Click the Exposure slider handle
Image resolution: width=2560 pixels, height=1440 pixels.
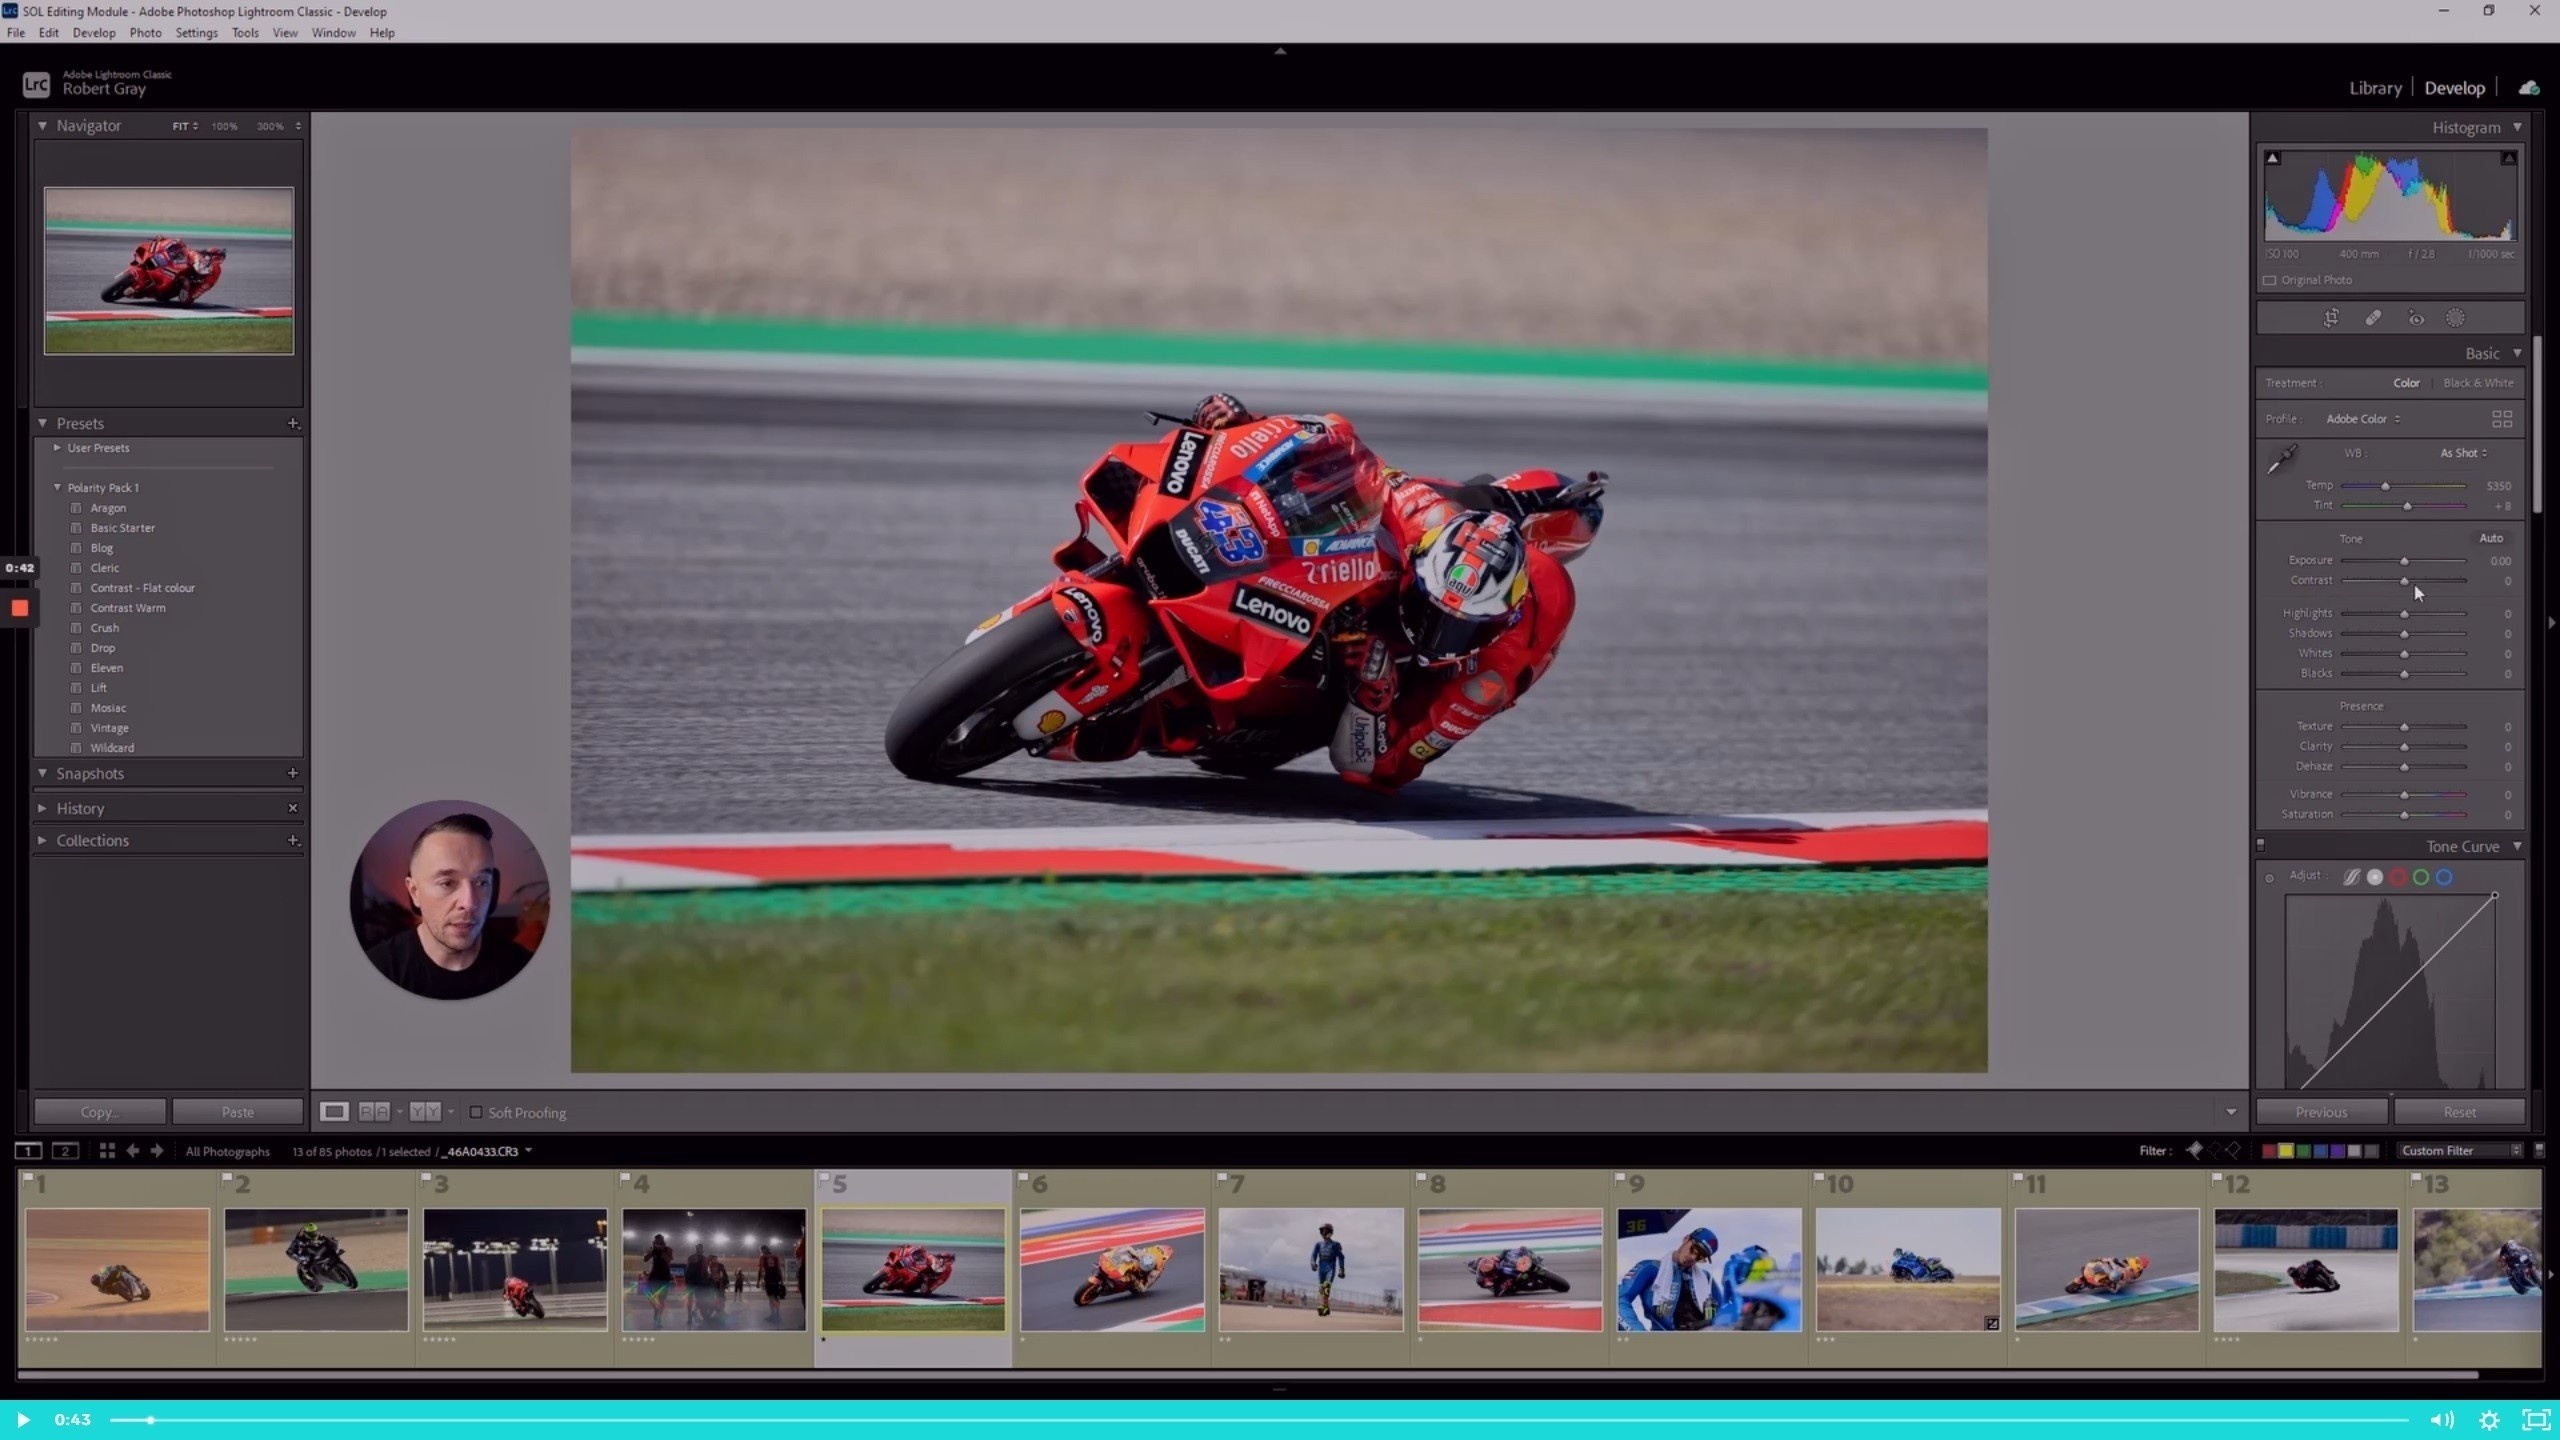tap(2404, 561)
